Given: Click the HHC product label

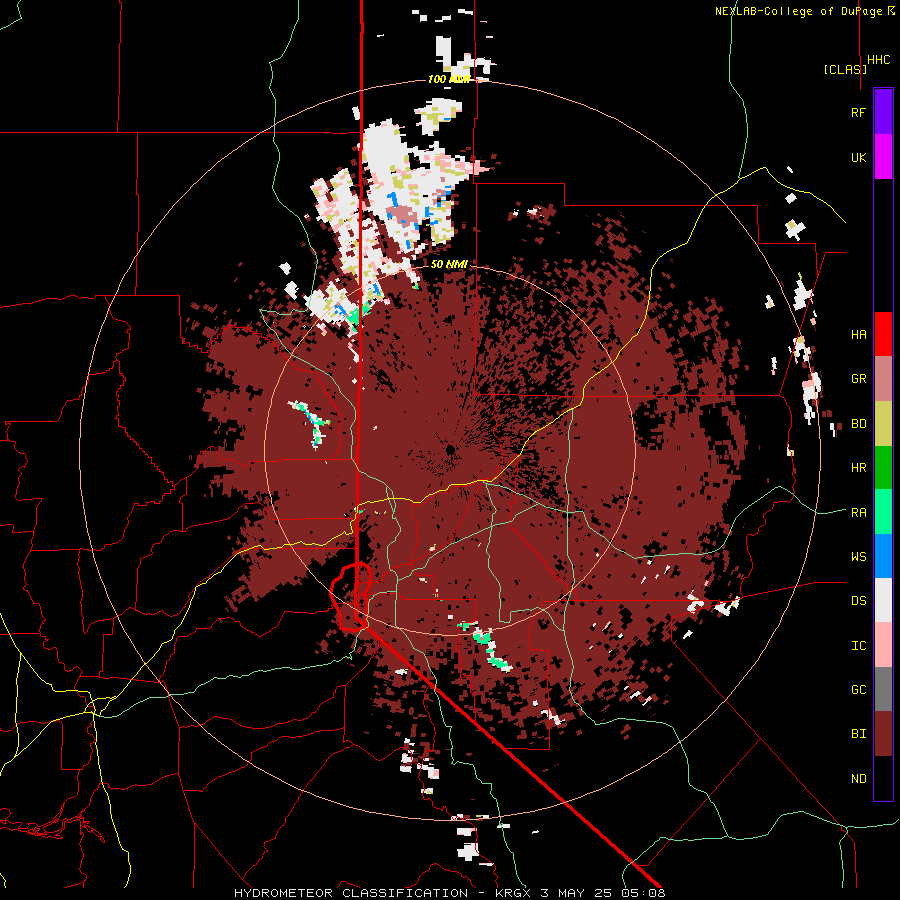Looking at the screenshot, I should pos(878,60).
